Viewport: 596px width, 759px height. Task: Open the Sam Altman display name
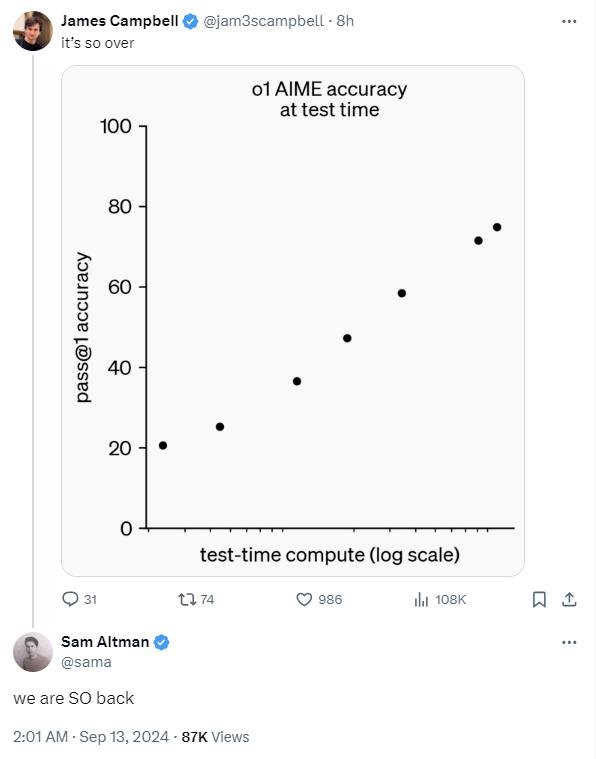click(x=105, y=642)
